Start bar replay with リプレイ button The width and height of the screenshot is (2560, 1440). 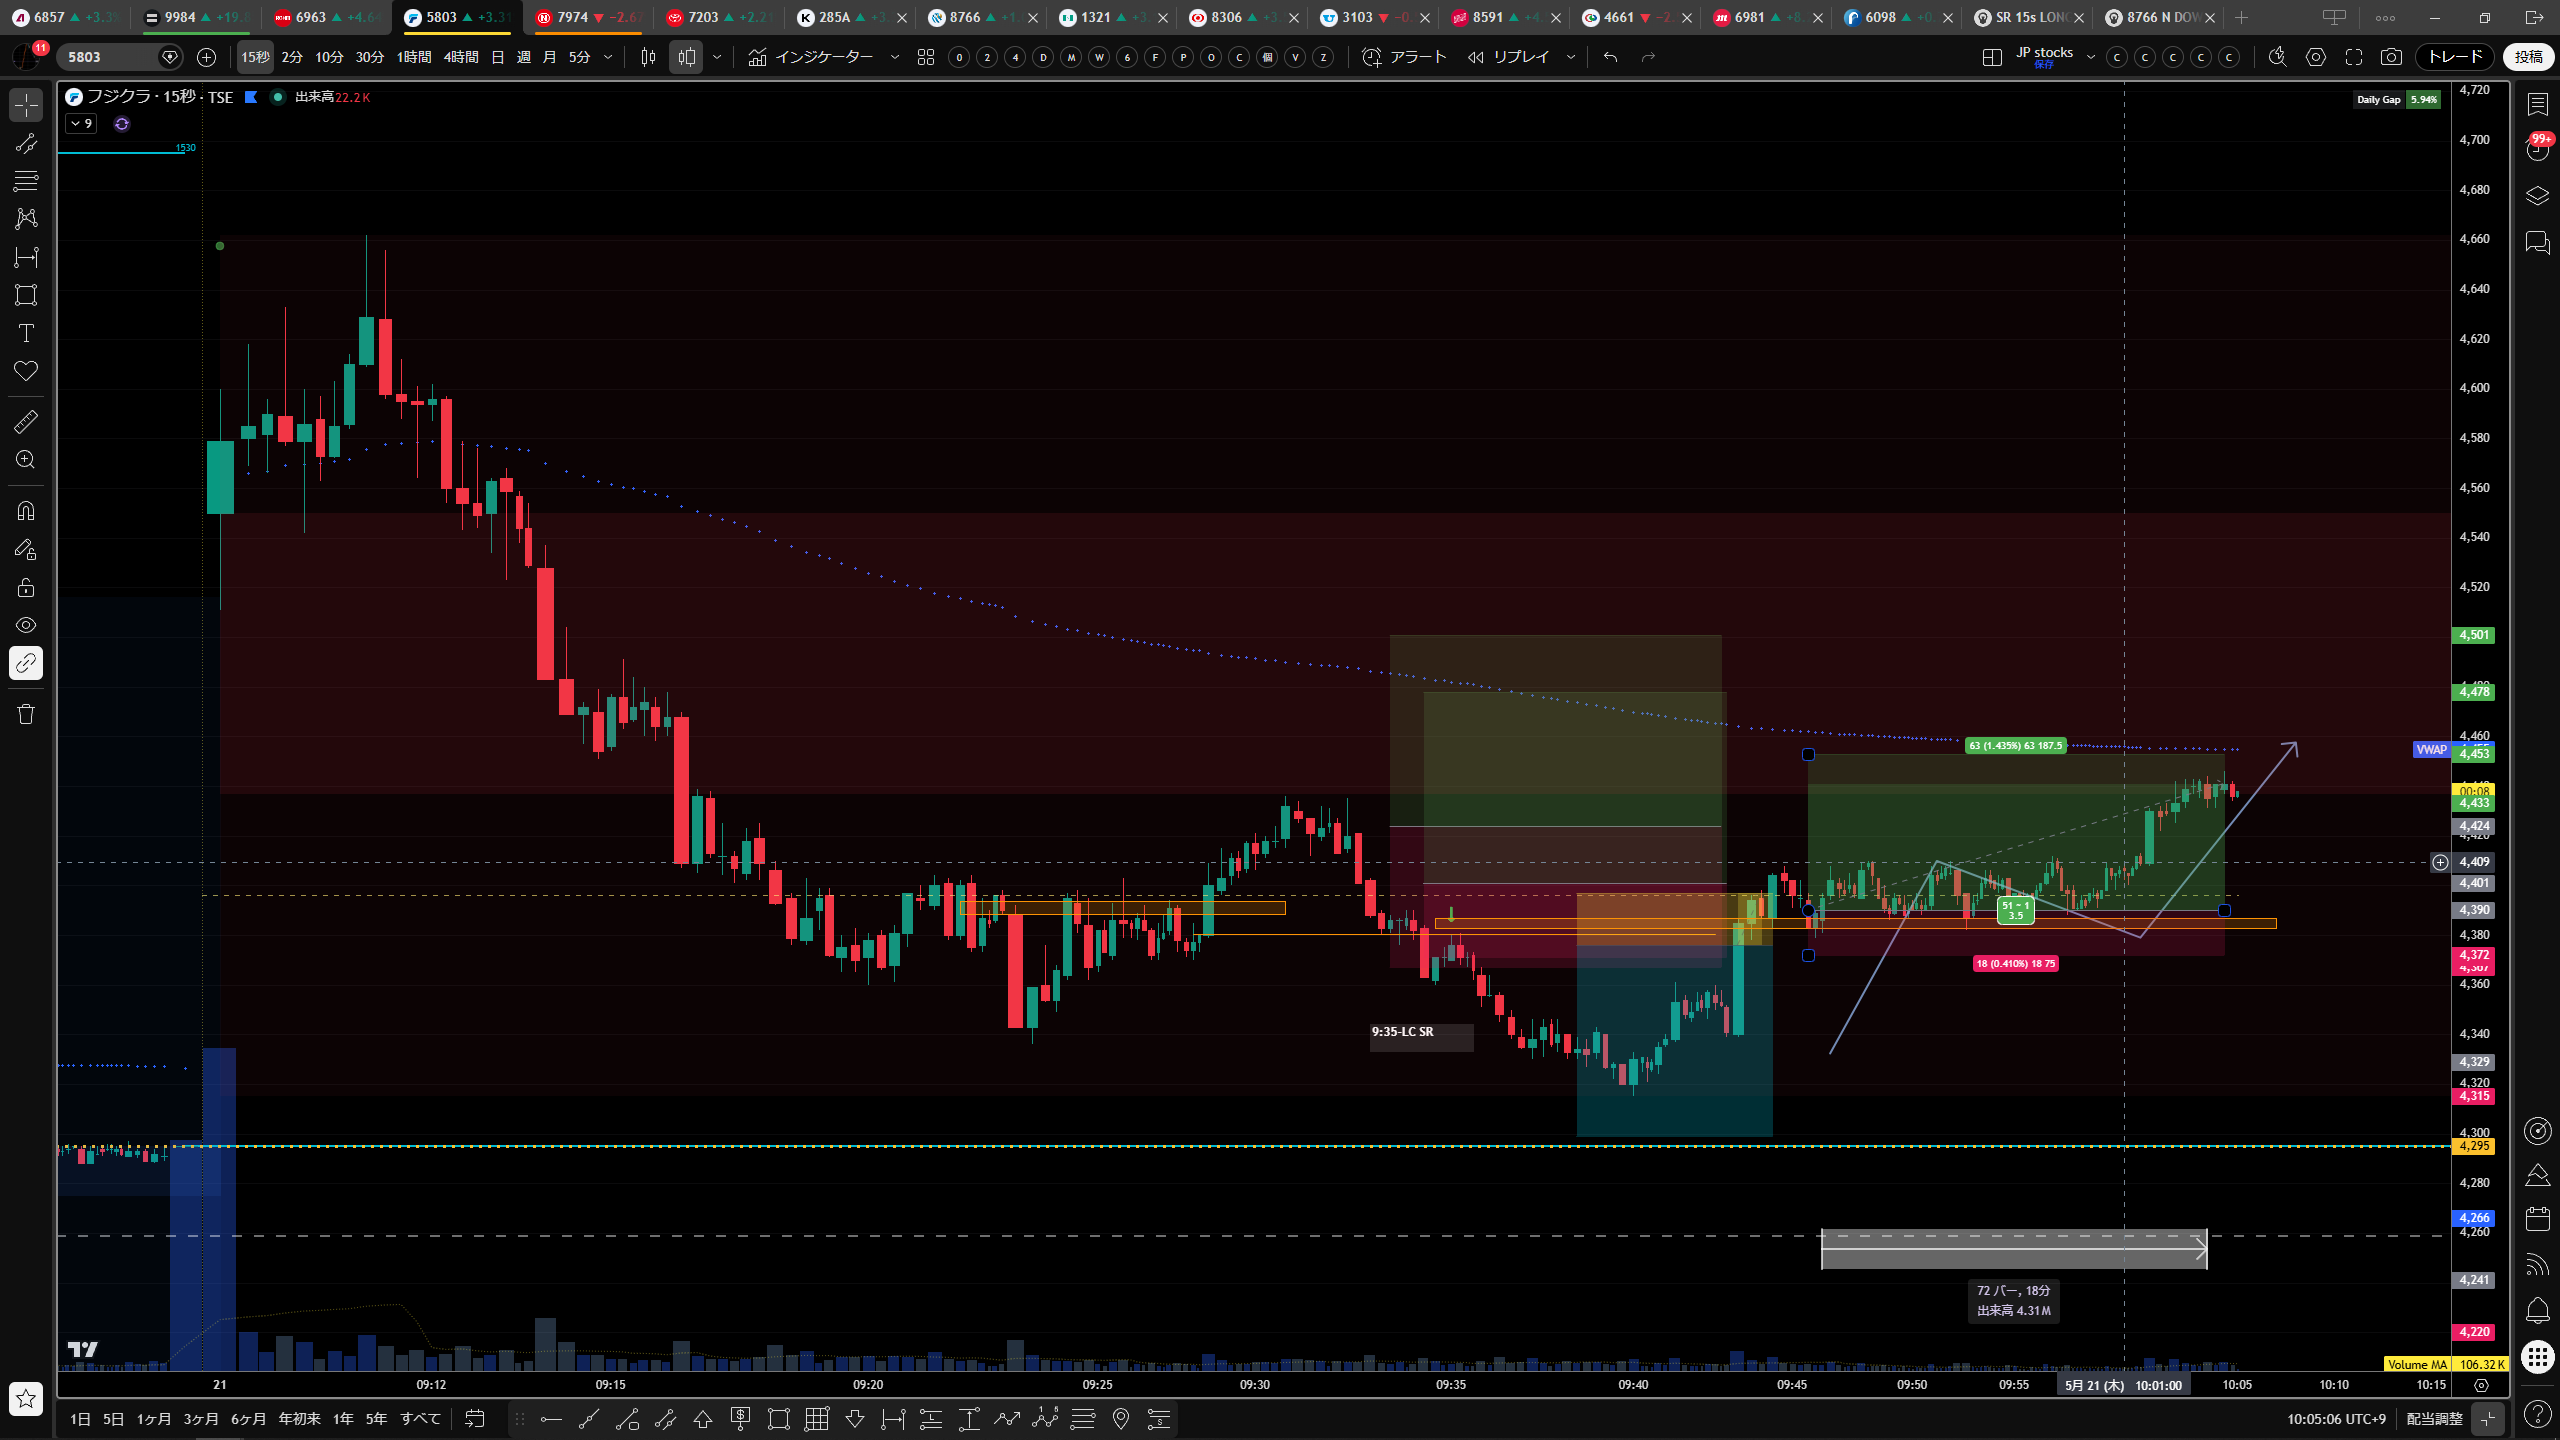(x=1508, y=57)
